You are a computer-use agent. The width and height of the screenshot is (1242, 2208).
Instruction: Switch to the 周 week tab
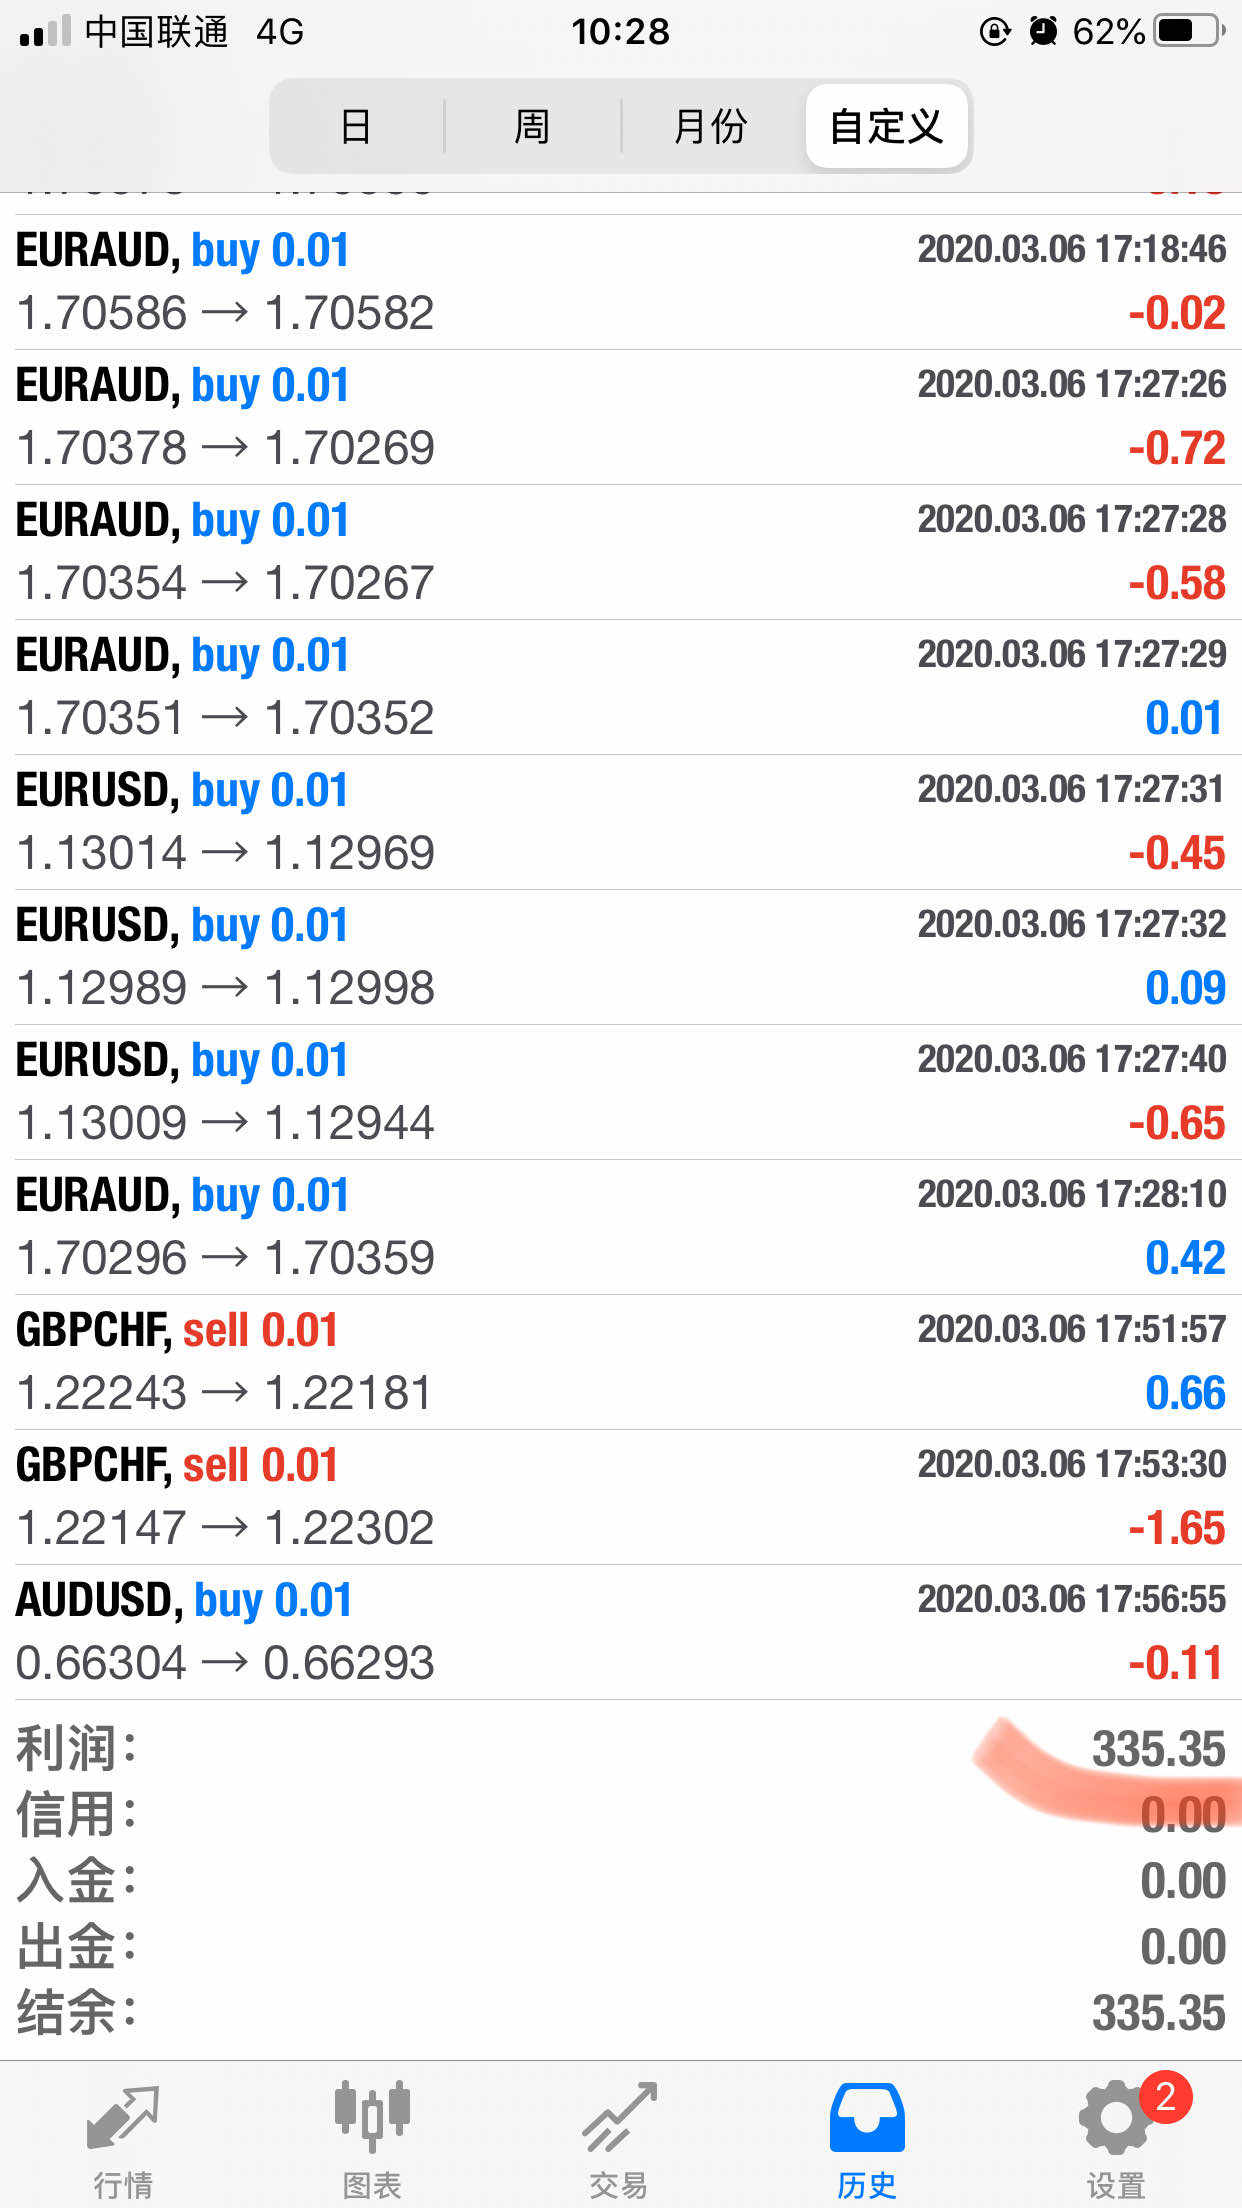pyautogui.click(x=532, y=127)
